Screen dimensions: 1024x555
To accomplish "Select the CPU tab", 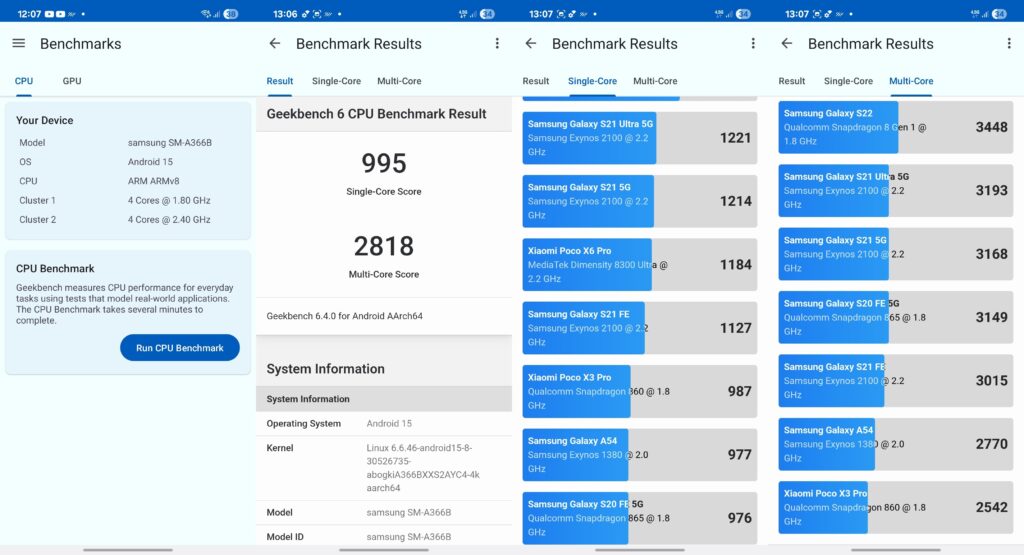I will pos(24,81).
